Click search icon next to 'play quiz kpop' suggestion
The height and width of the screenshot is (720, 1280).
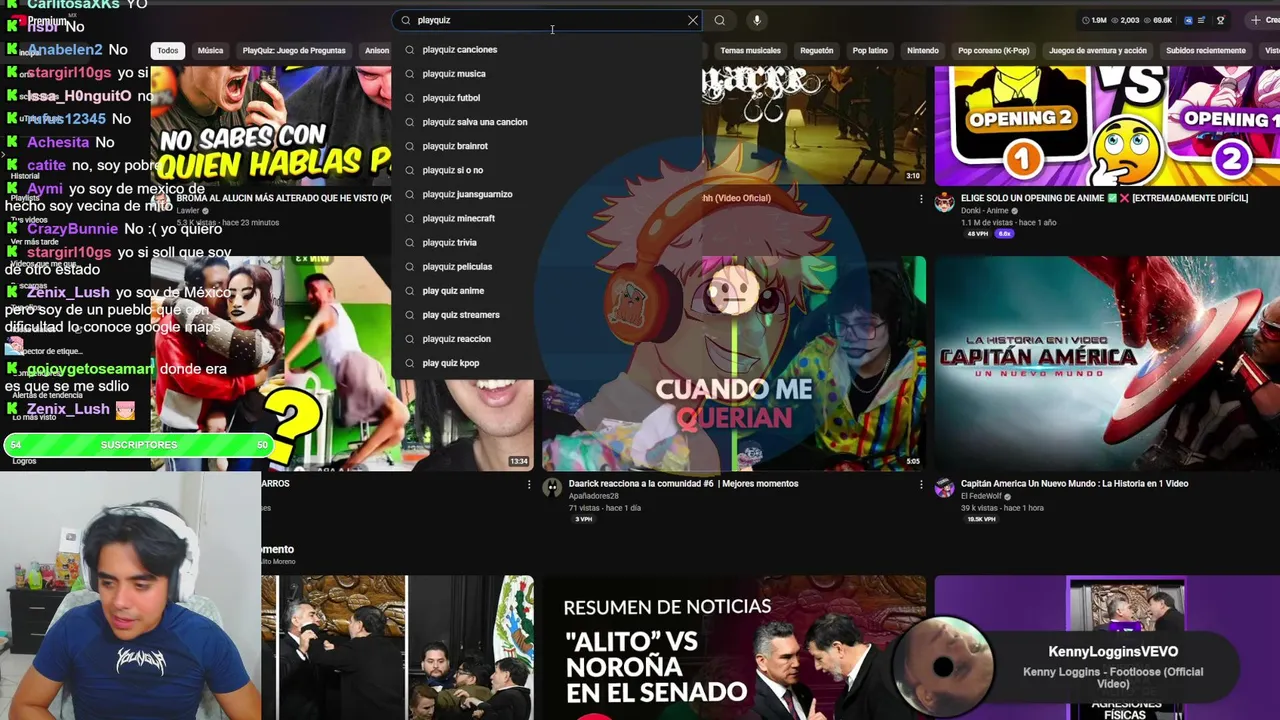click(409, 363)
